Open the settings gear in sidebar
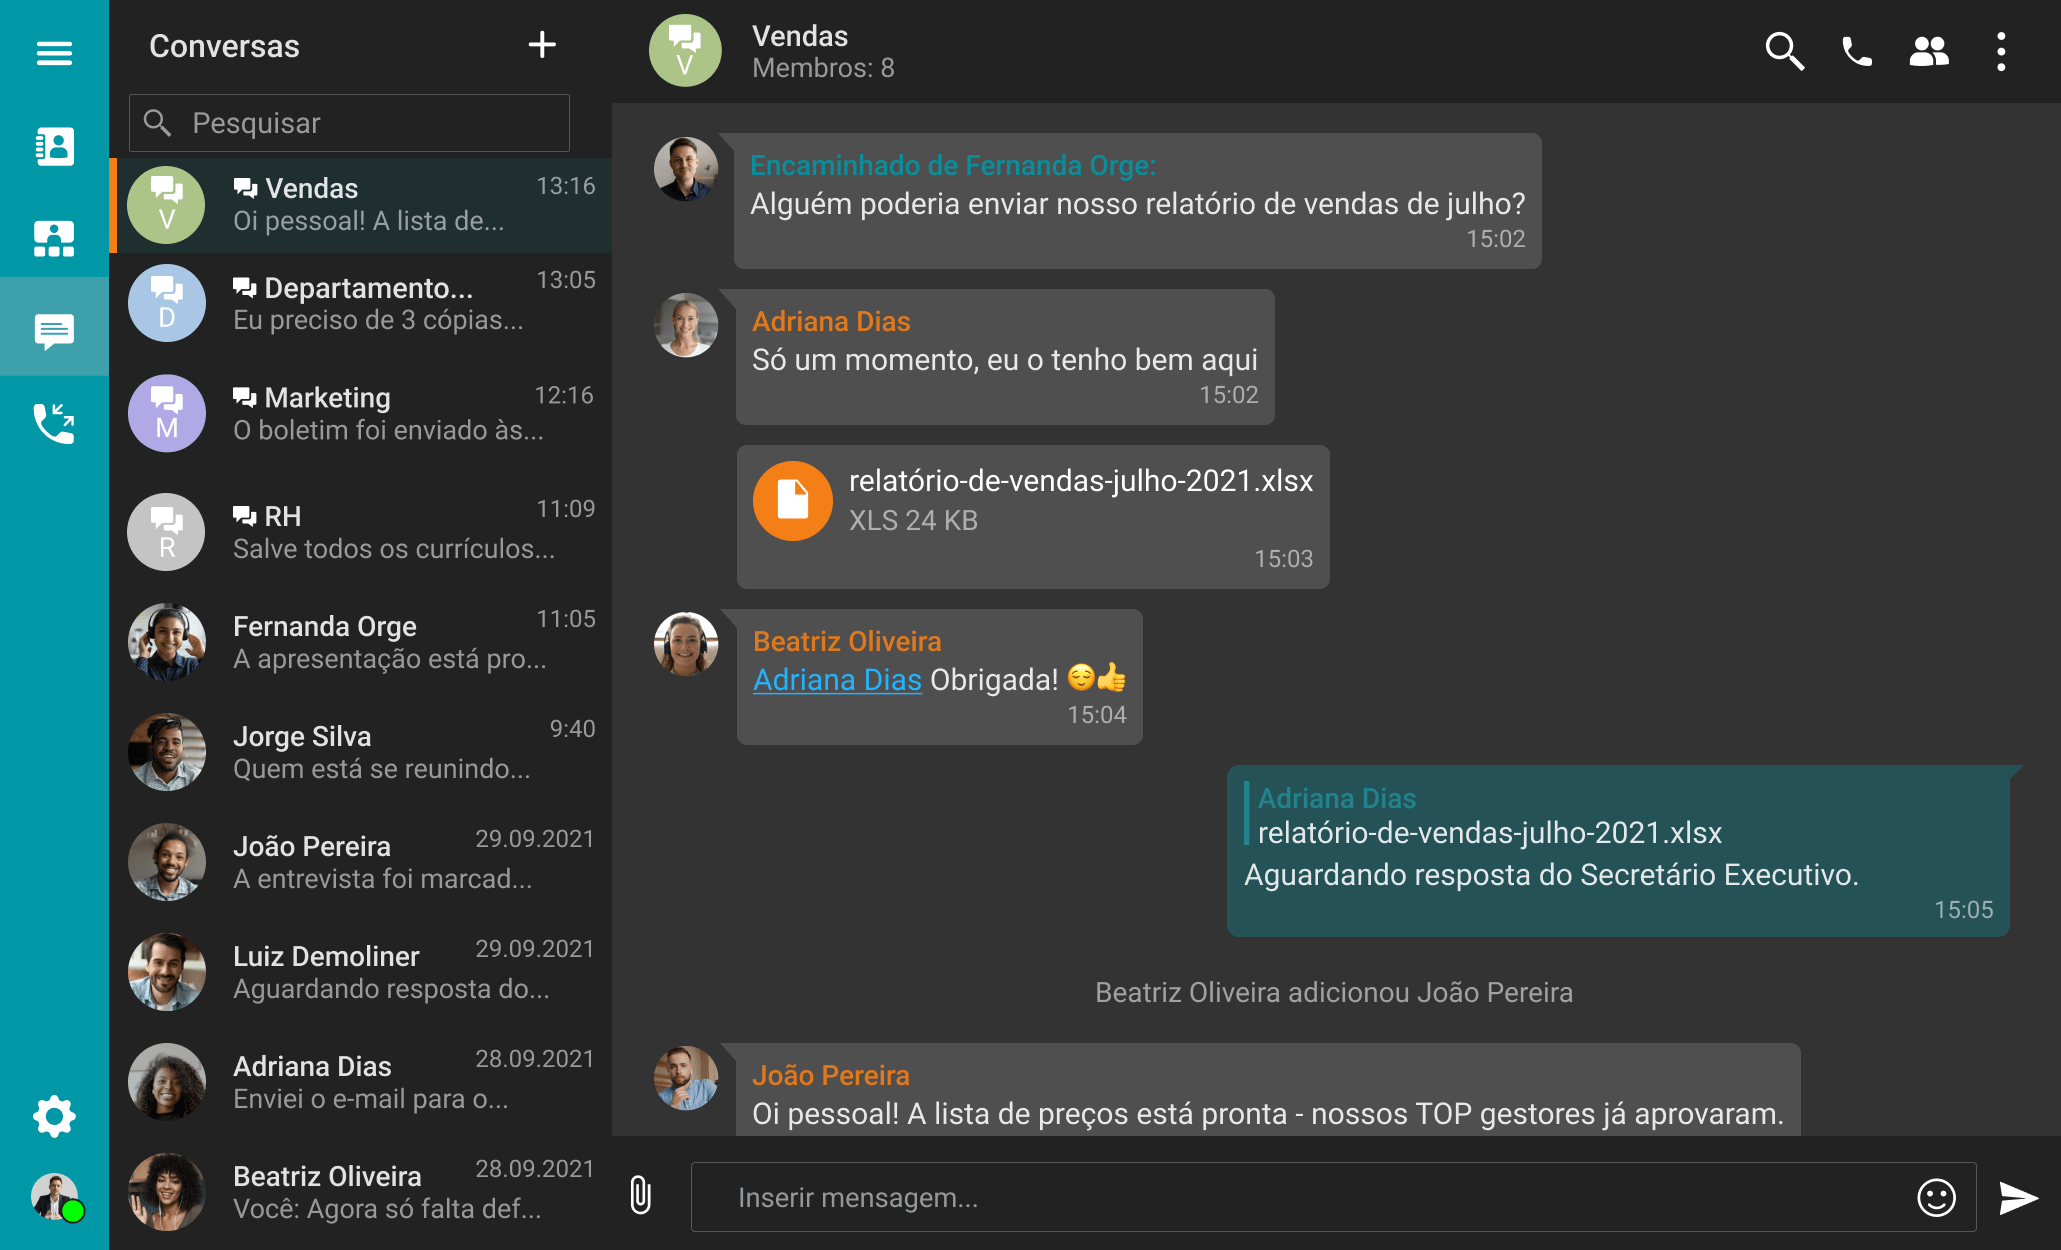Viewport: 2061px width, 1250px height. point(53,1116)
